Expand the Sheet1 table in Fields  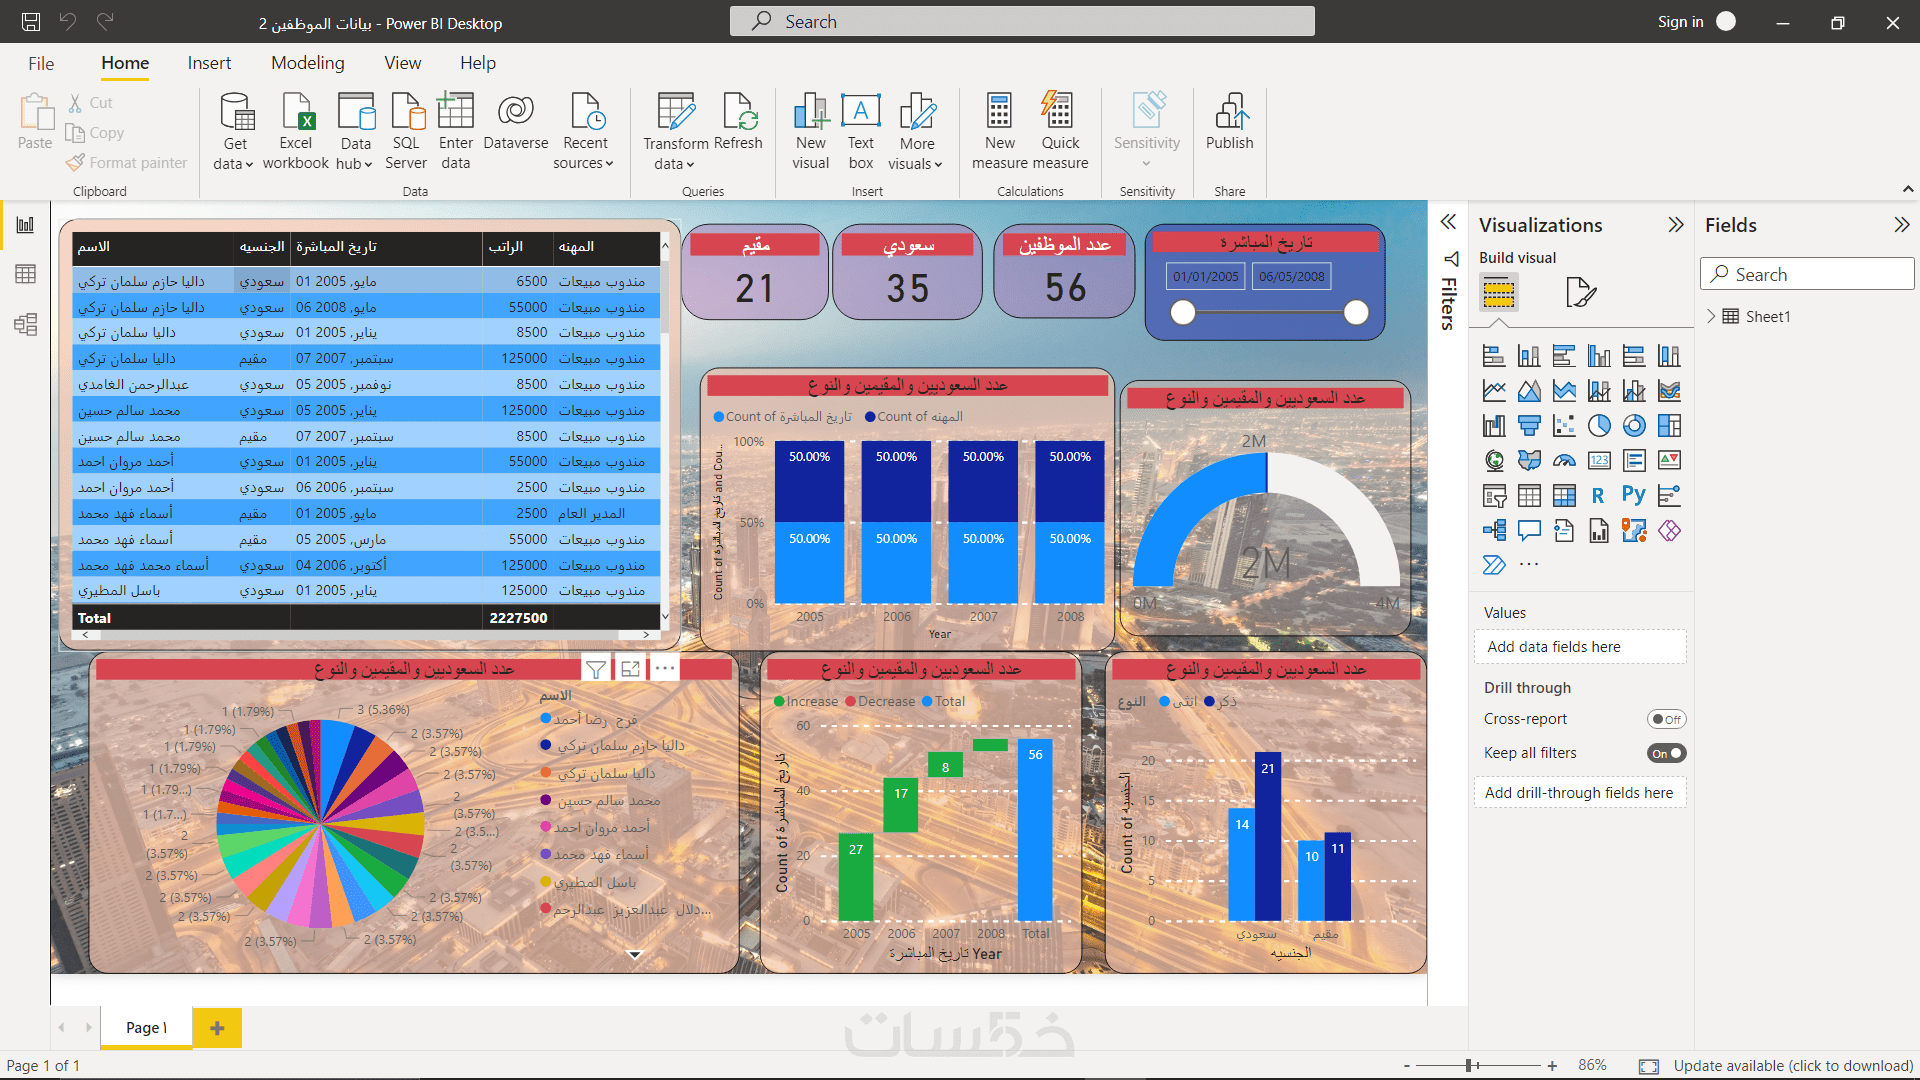pos(1711,316)
